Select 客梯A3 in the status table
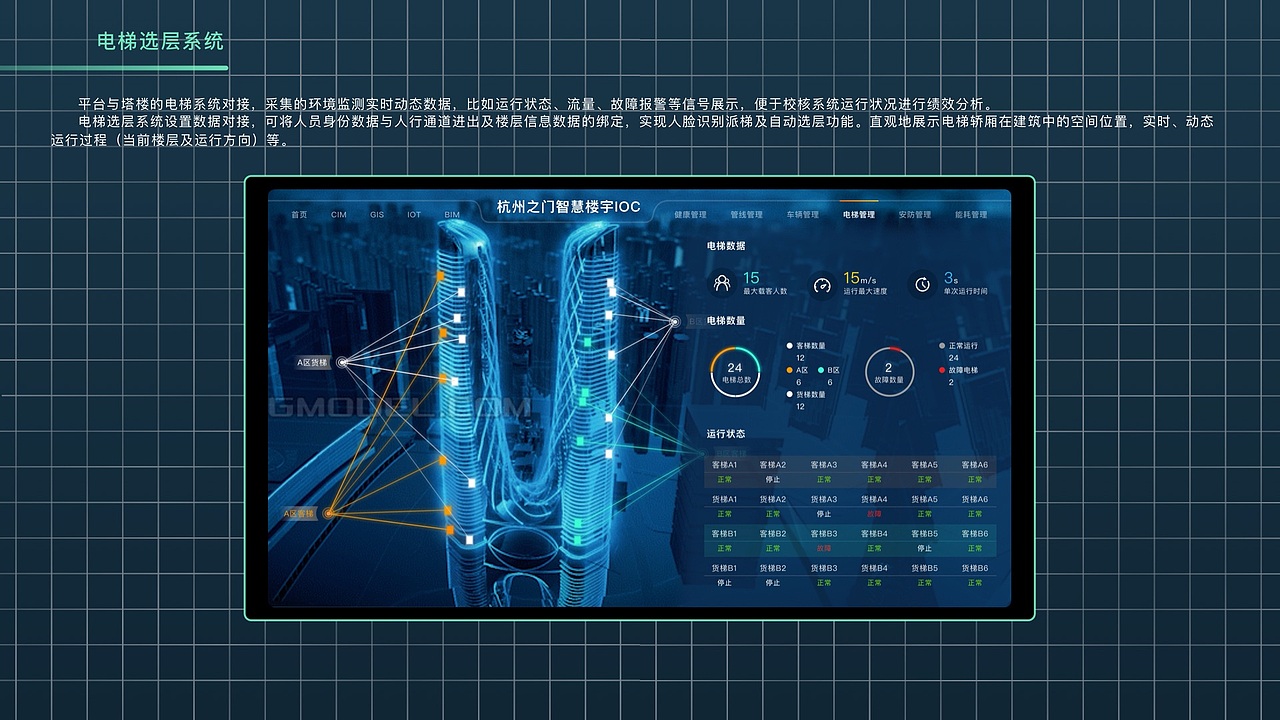Viewport: 1280px width, 720px height. click(824, 465)
